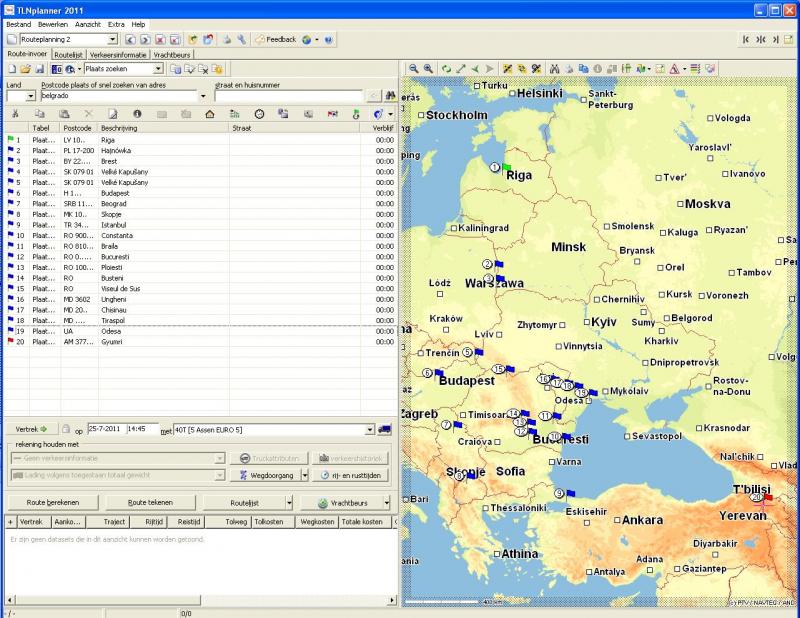Open the Land country dropdown

(31, 96)
